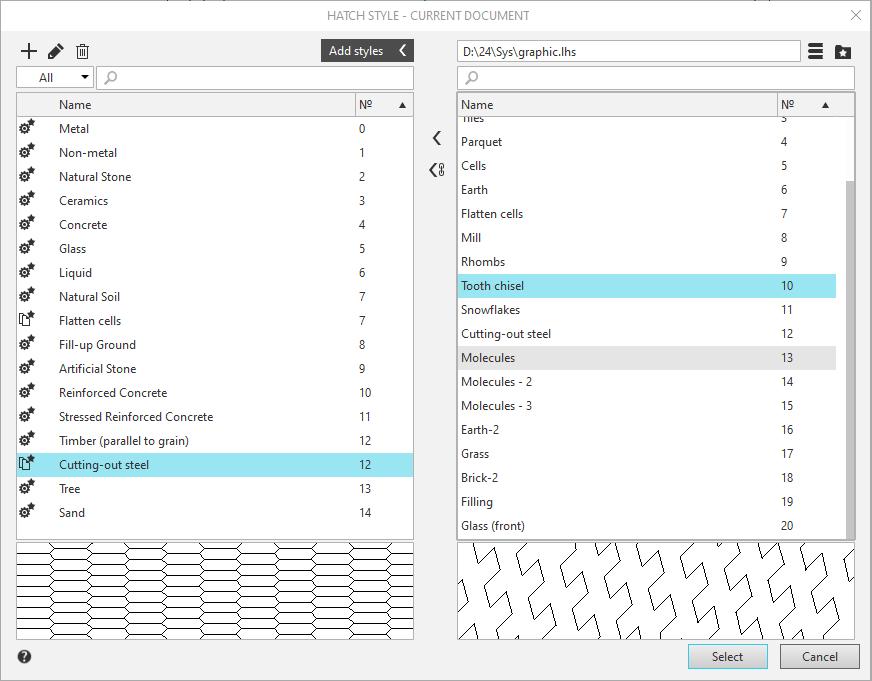Click the pencil edit style icon
Screen dimensions: 872x681
56,51
